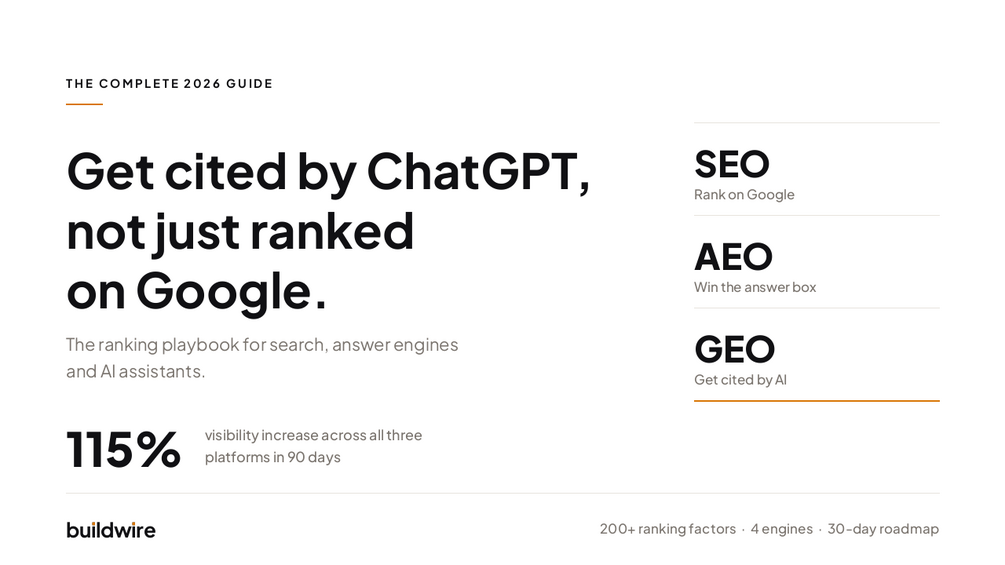Image resolution: width=1005 pixels, height=565 pixels.
Task: Click the orange accent line under guide label
Action: coord(84,104)
